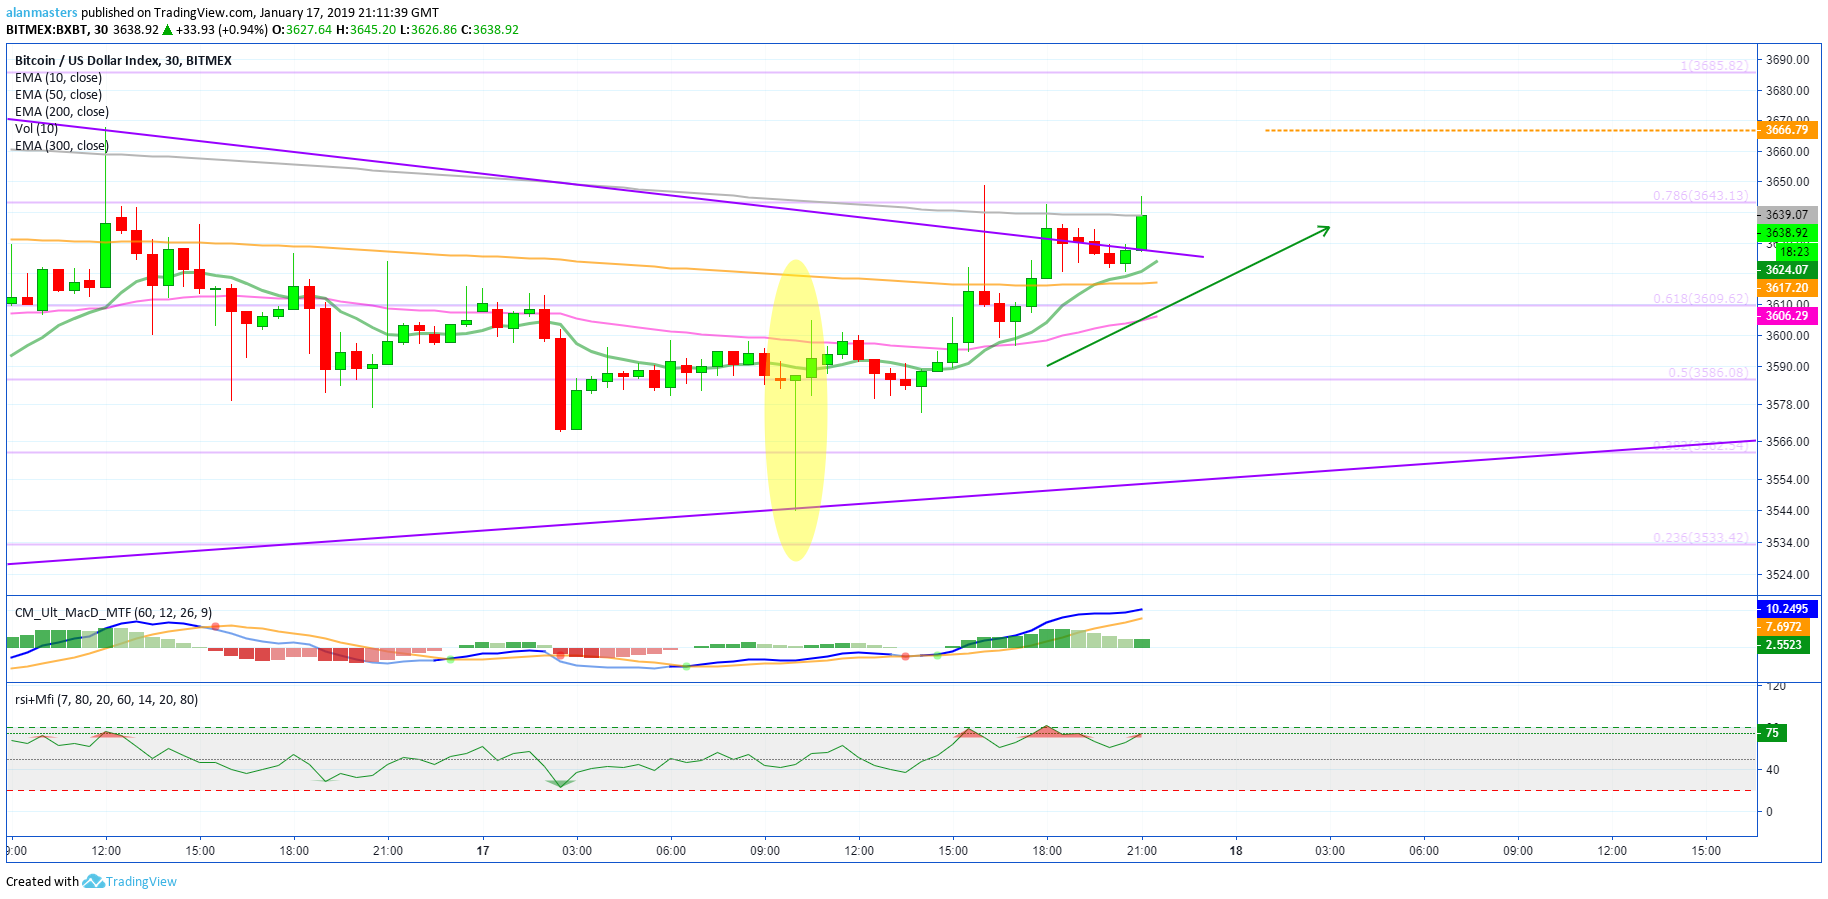Viewport: 1828px width, 899px height.
Task: Click the 0.618(3609.62) Fibonacci level label
Action: click(x=1700, y=299)
